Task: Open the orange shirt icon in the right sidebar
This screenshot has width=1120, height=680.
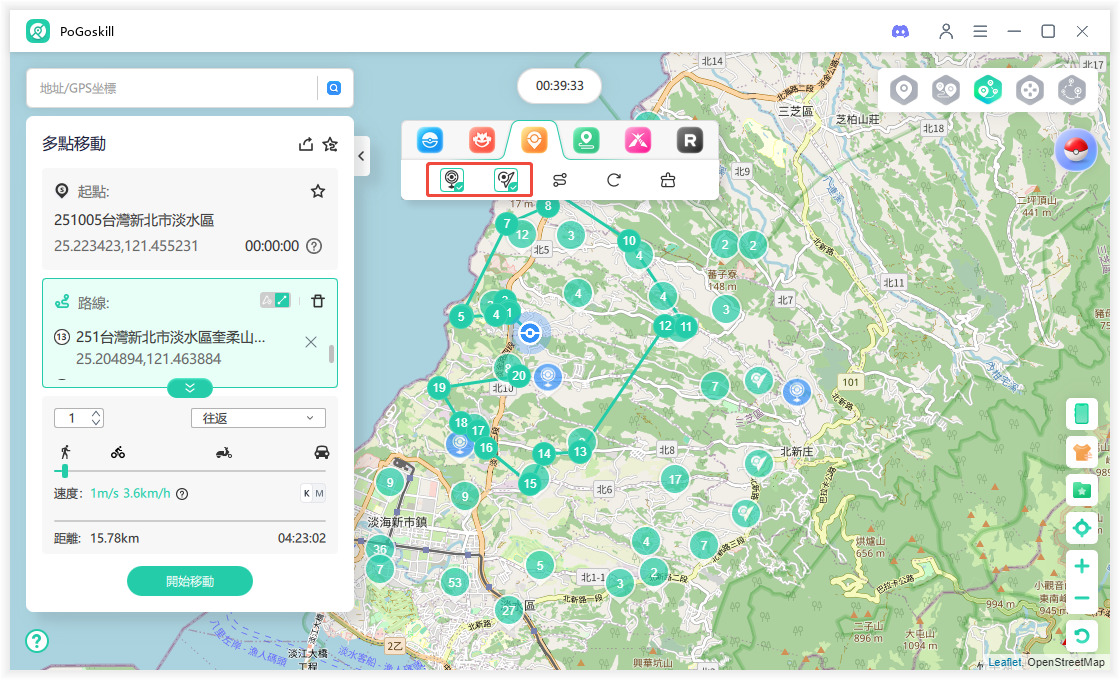Action: (1081, 452)
